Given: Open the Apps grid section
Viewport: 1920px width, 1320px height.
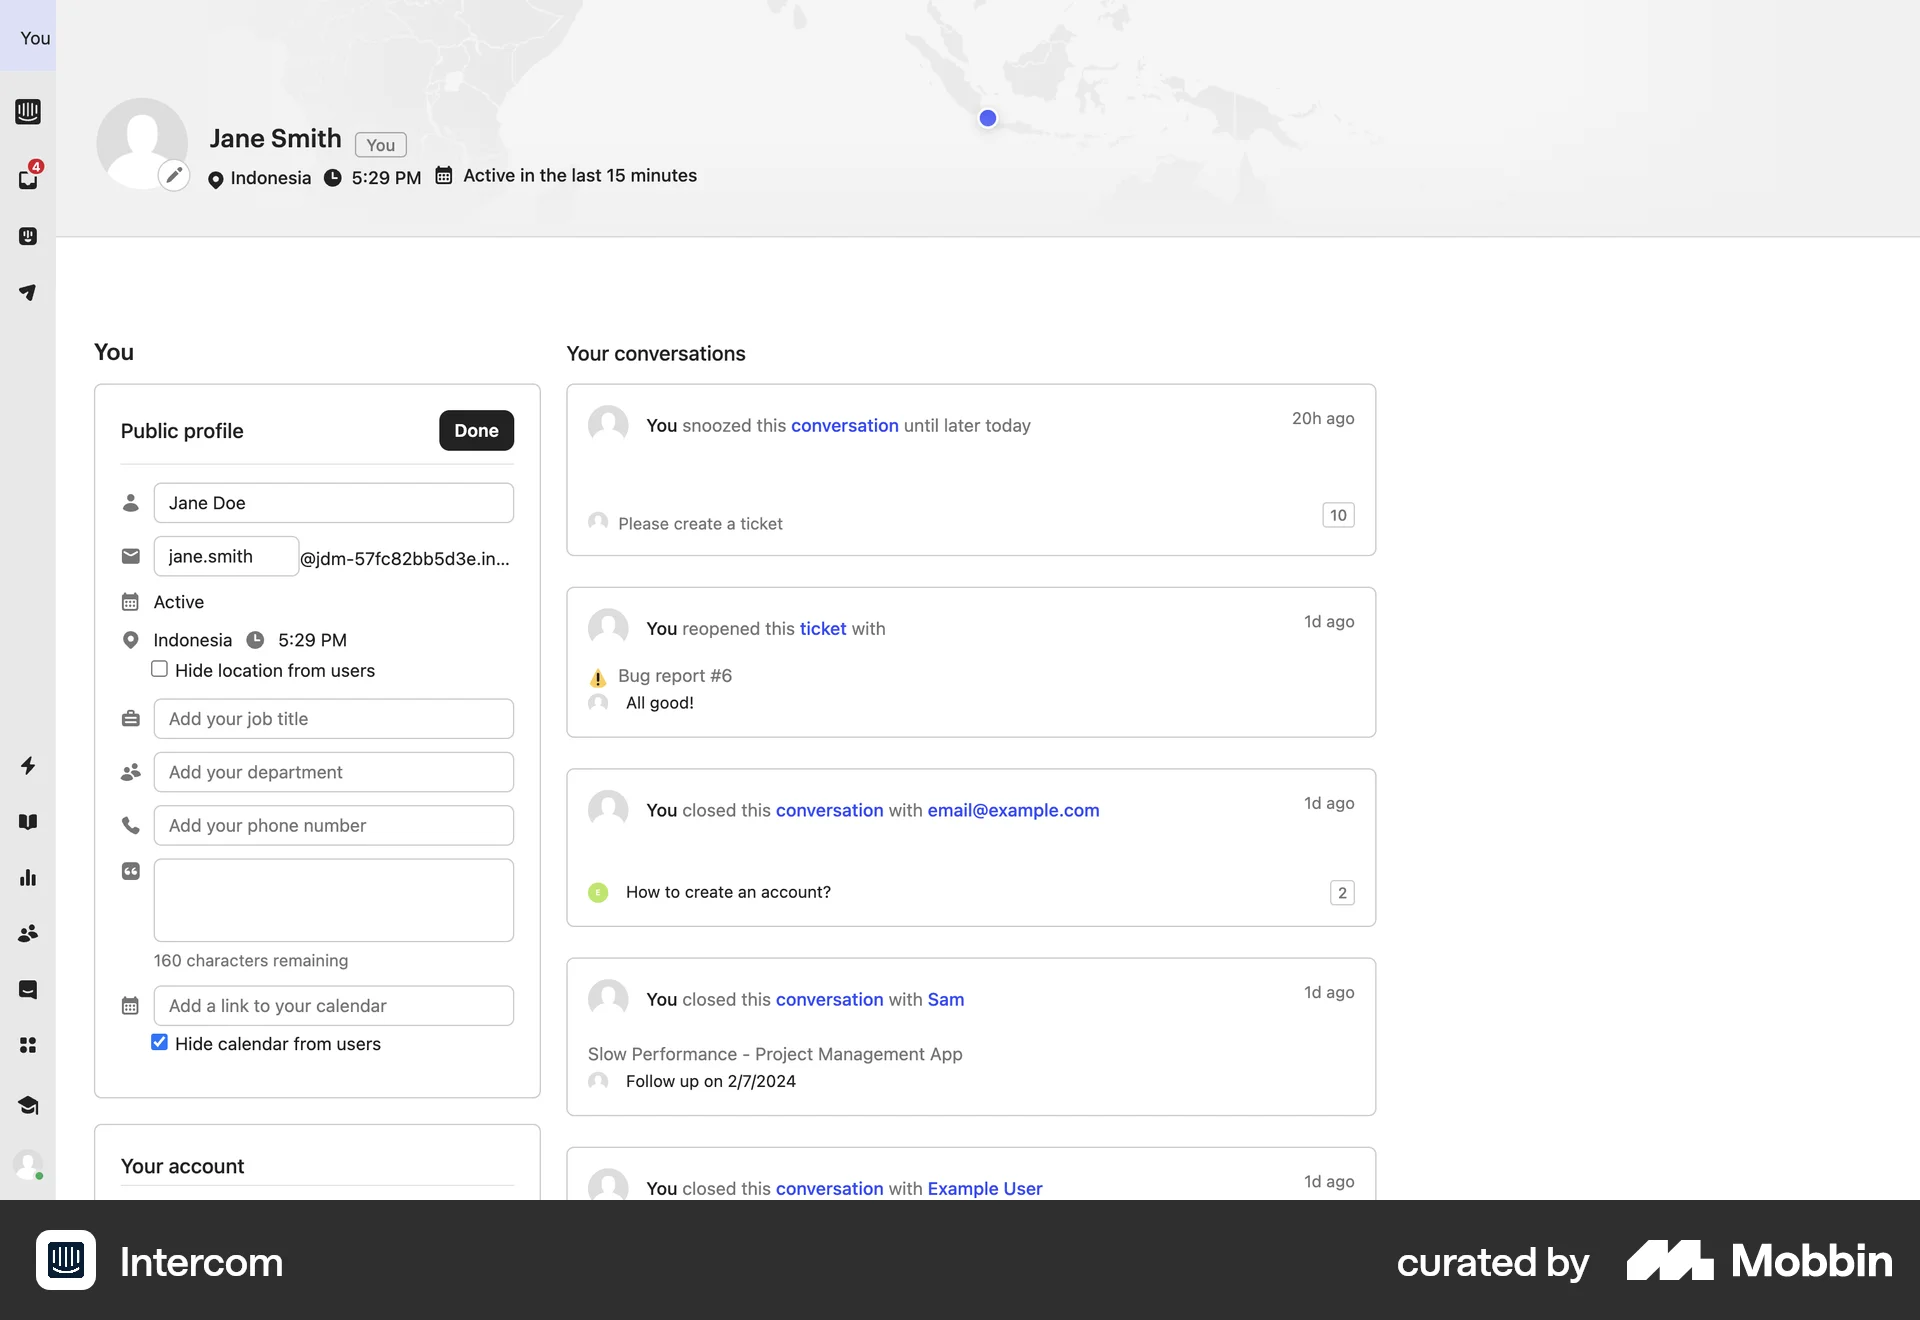Looking at the screenshot, I should tap(28, 1045).
